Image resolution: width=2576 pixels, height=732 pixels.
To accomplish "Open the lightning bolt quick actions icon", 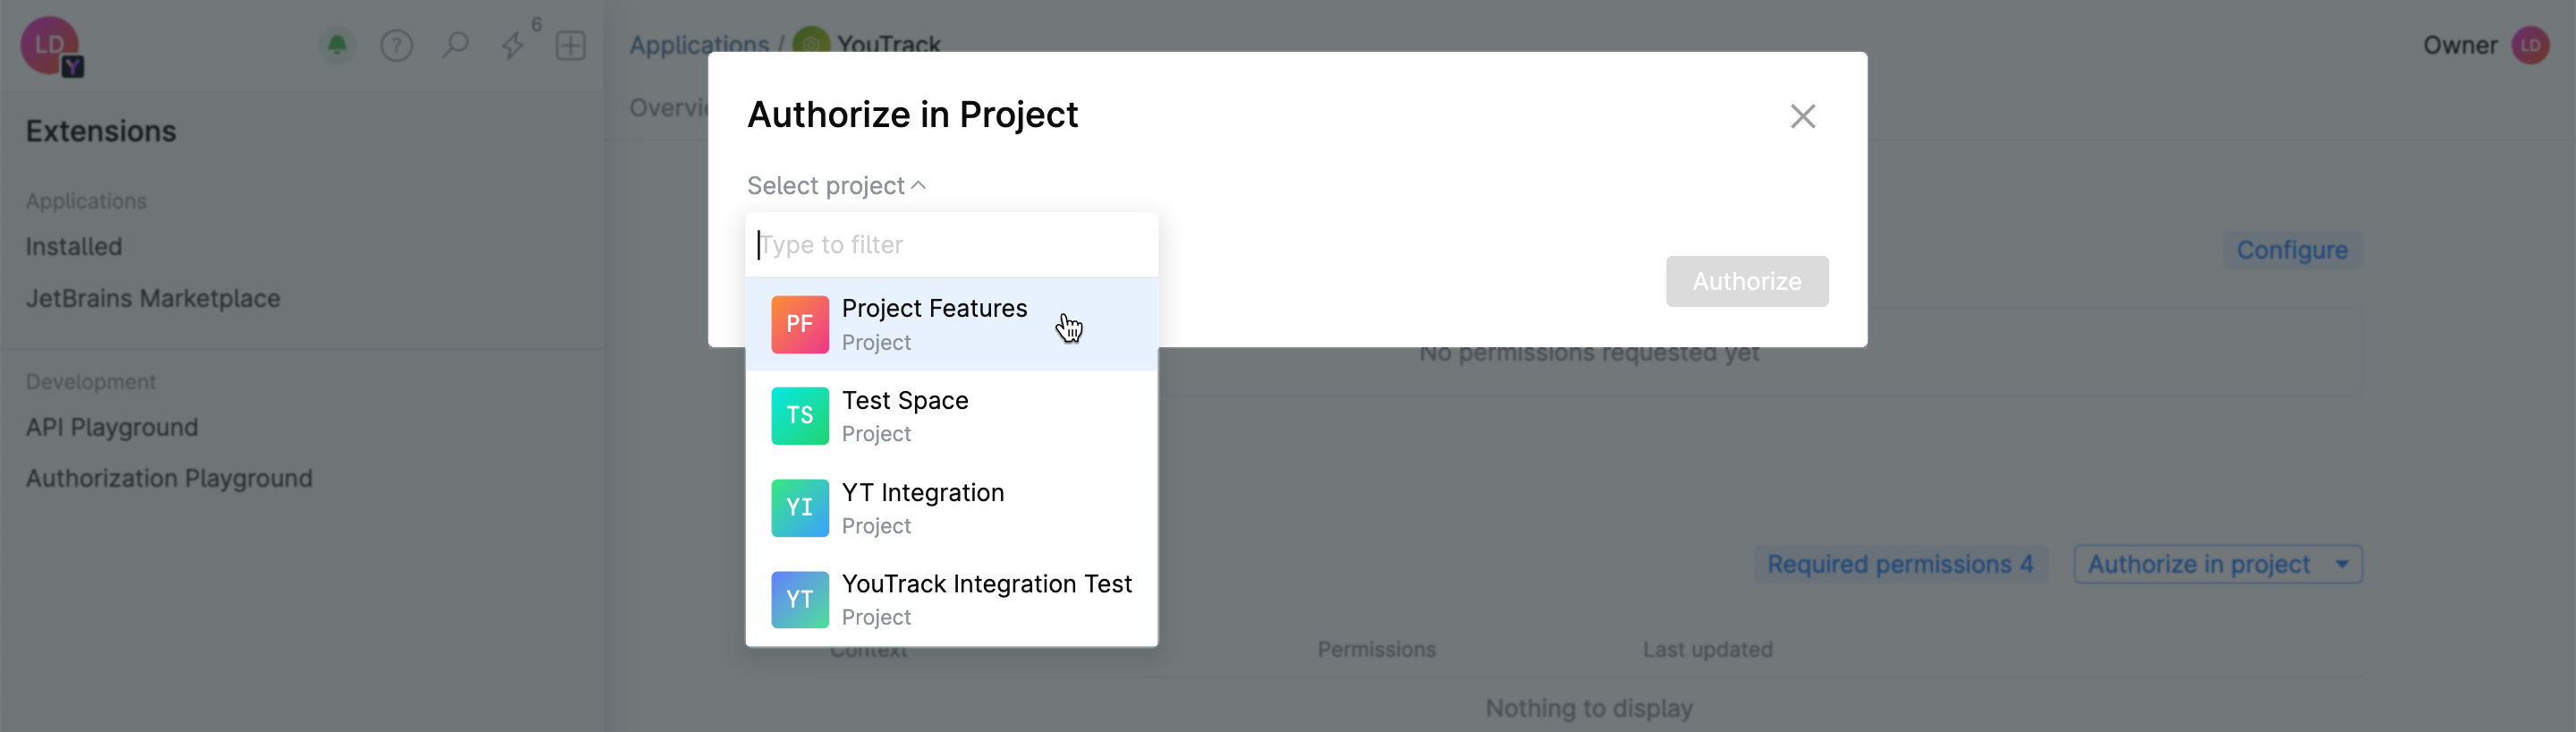I will point(513,45).
